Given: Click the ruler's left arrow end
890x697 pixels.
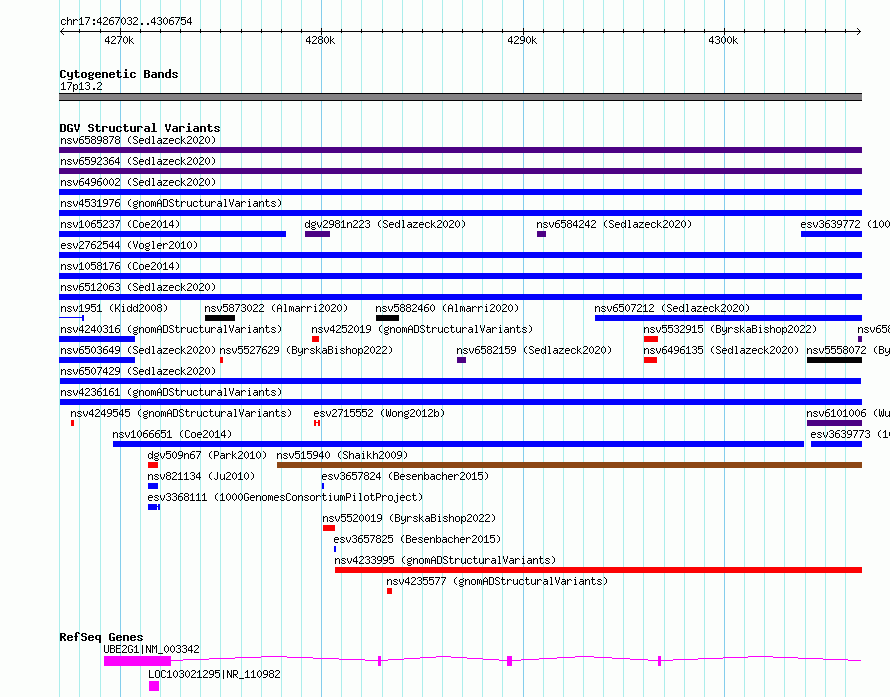Looking at the screenshot, I should [62, 31].
